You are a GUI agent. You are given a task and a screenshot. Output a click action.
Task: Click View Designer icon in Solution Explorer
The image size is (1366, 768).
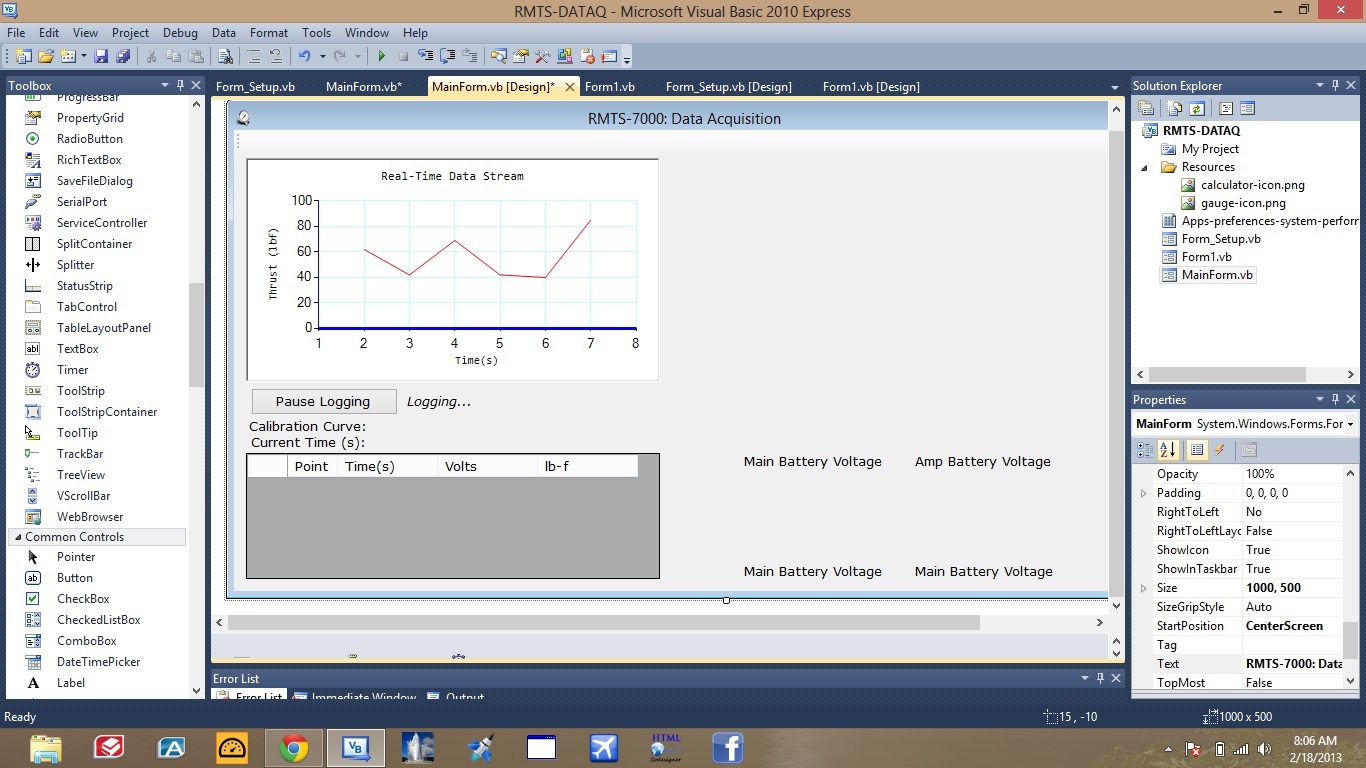(1247, 108)
